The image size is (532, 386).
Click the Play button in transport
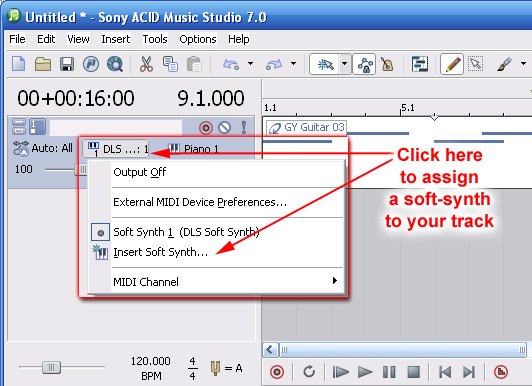(365, 372)
